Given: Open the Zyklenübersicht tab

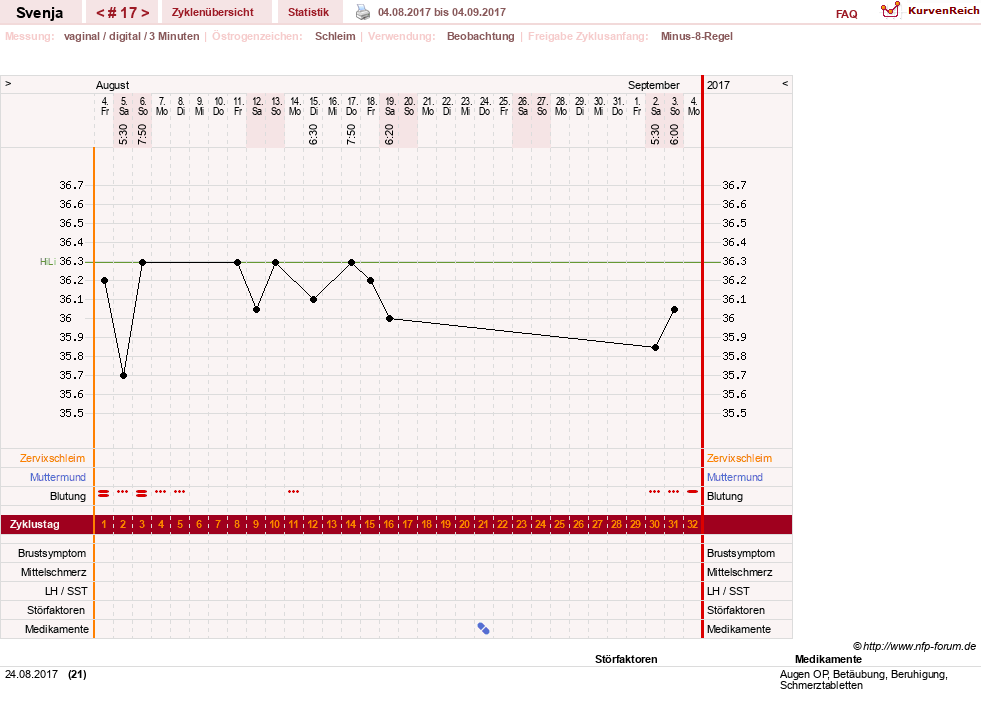Looking at the screenshot, I should (213, 12).
